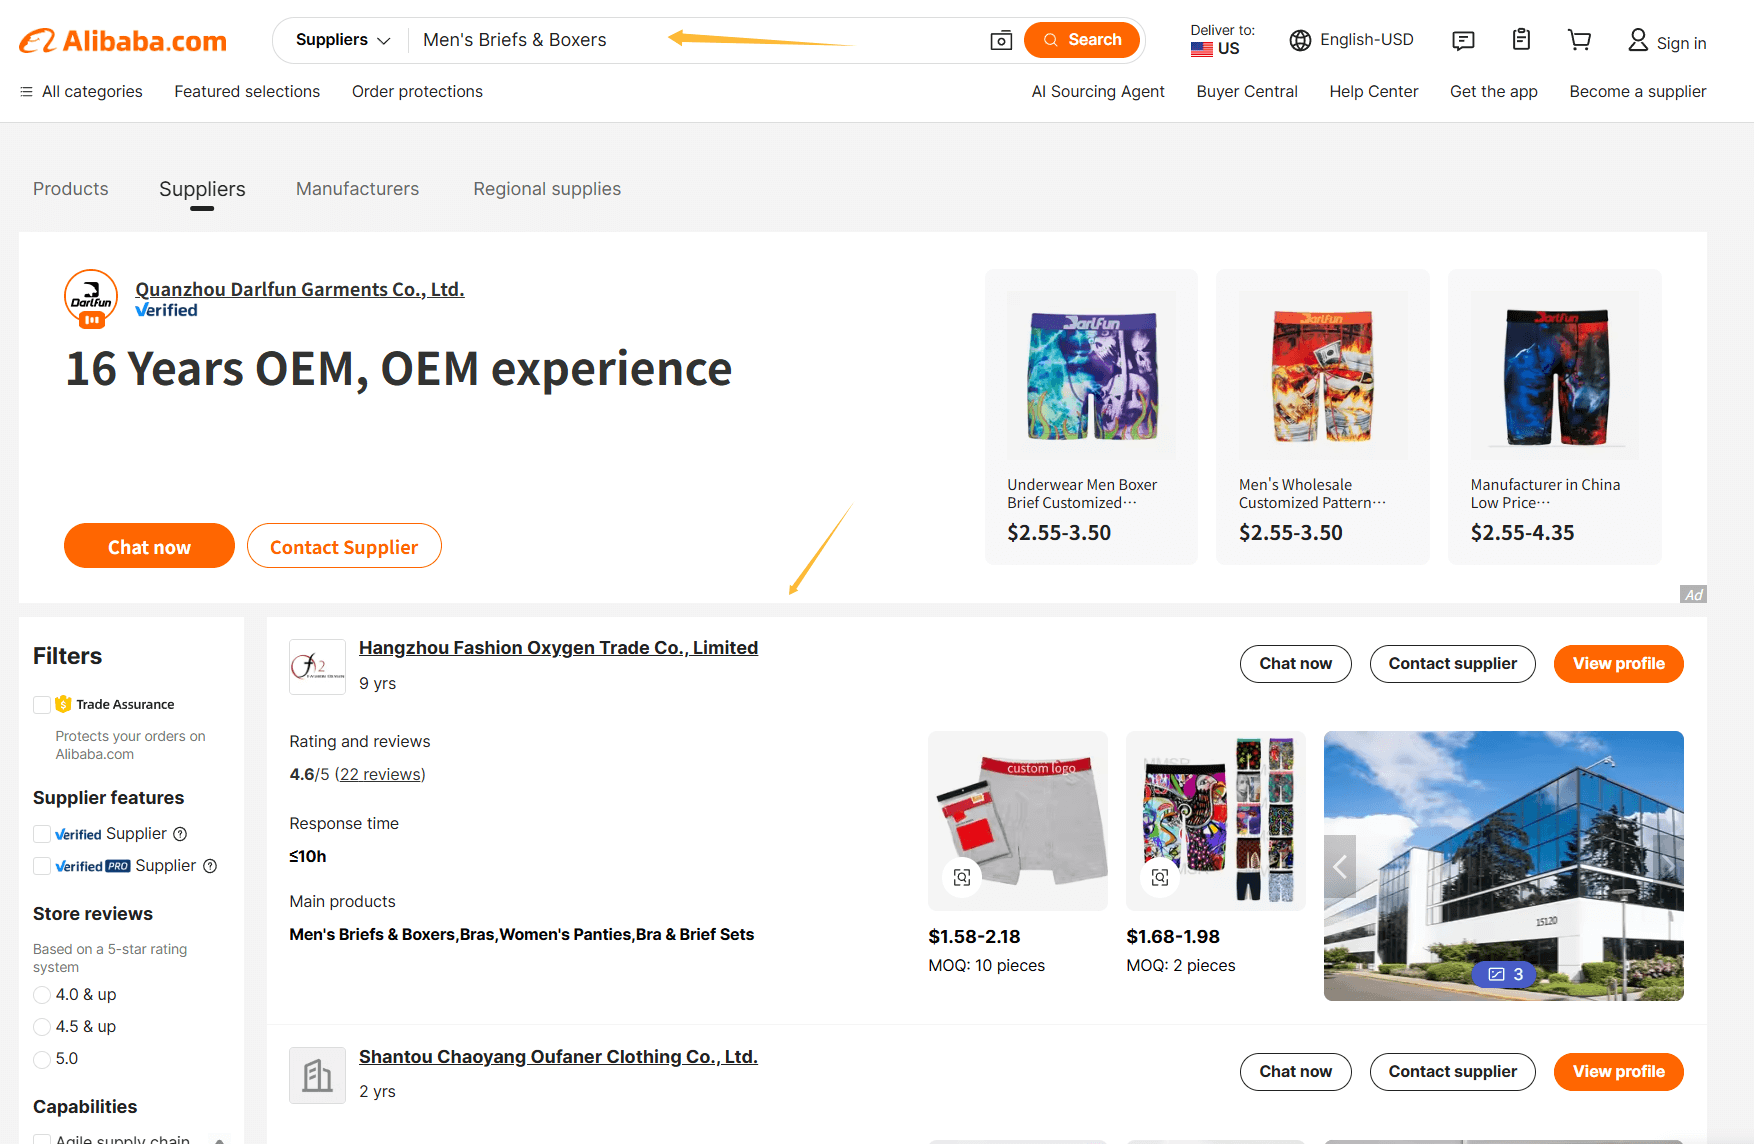Click the Alibaba.com logo

[123, 41]
